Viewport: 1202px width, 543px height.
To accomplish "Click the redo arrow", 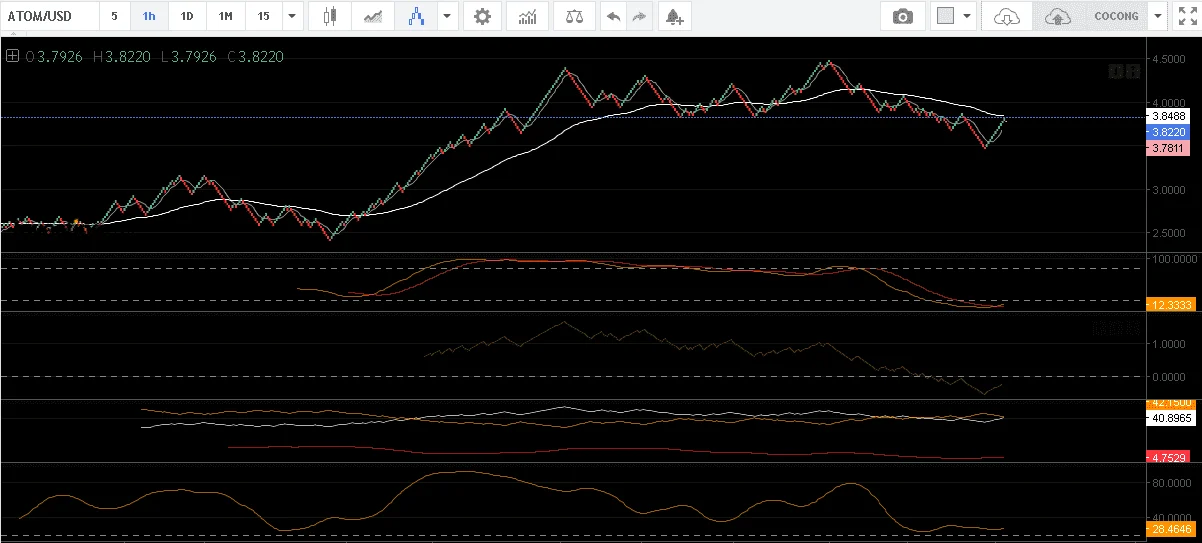I will pos(640,16).
